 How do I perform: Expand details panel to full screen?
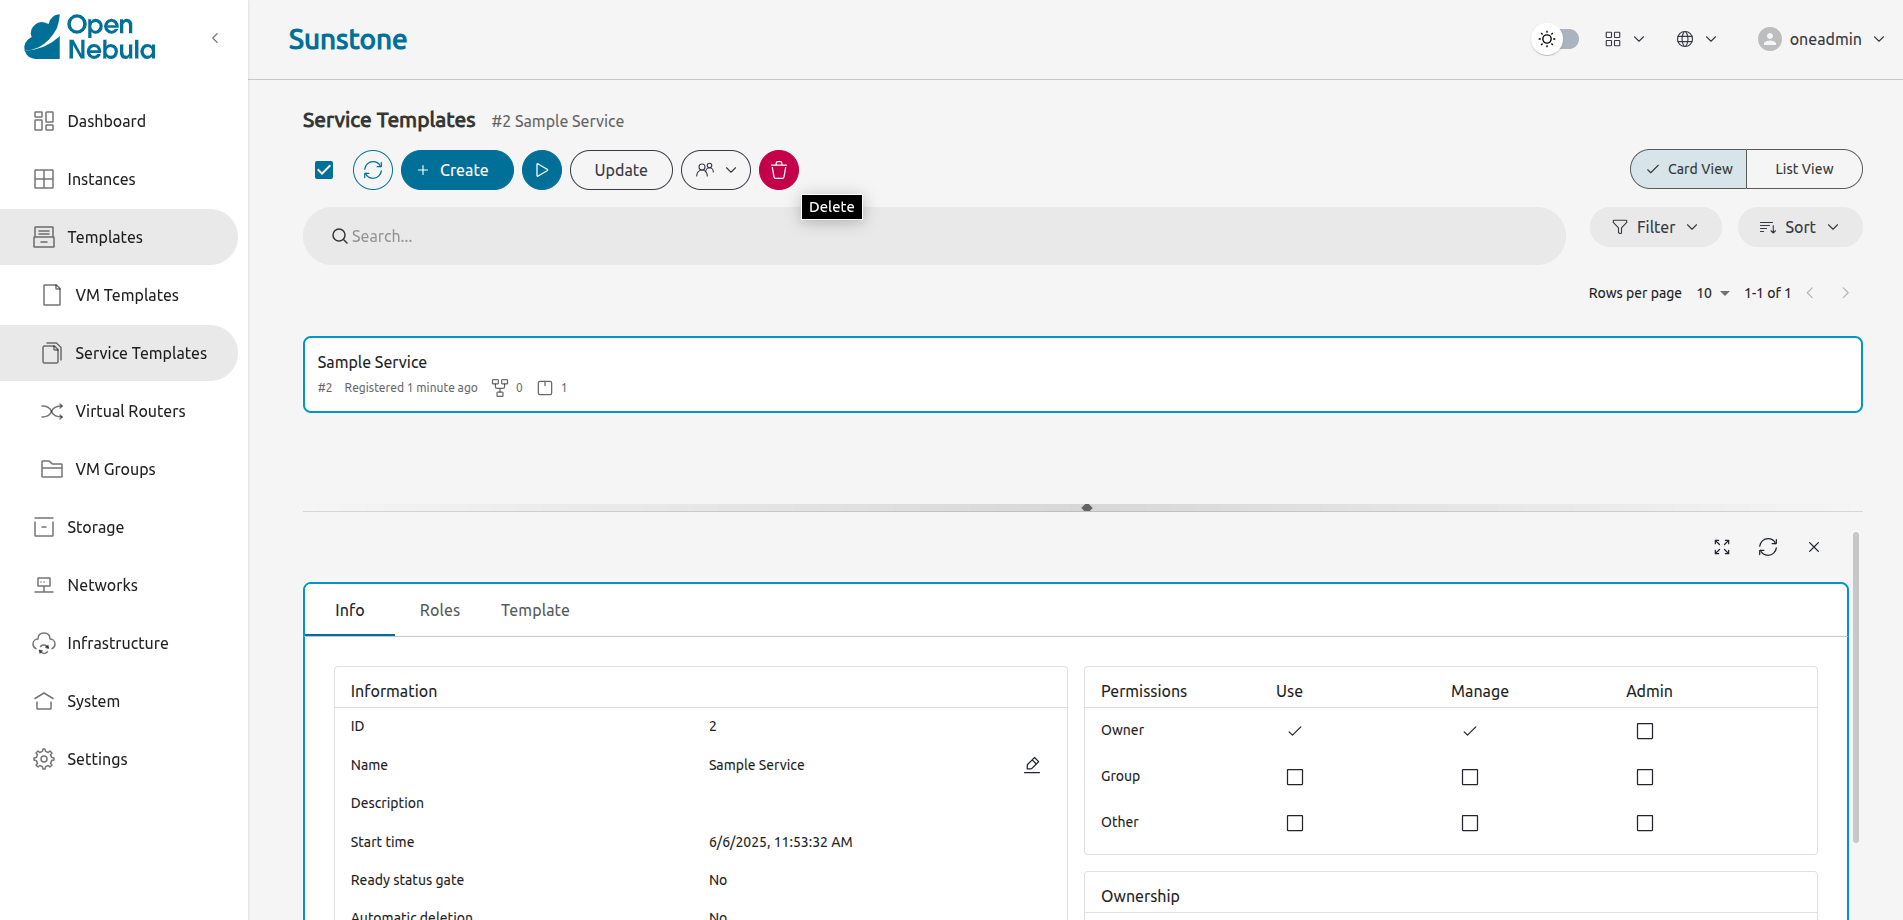pos(1721,547)
